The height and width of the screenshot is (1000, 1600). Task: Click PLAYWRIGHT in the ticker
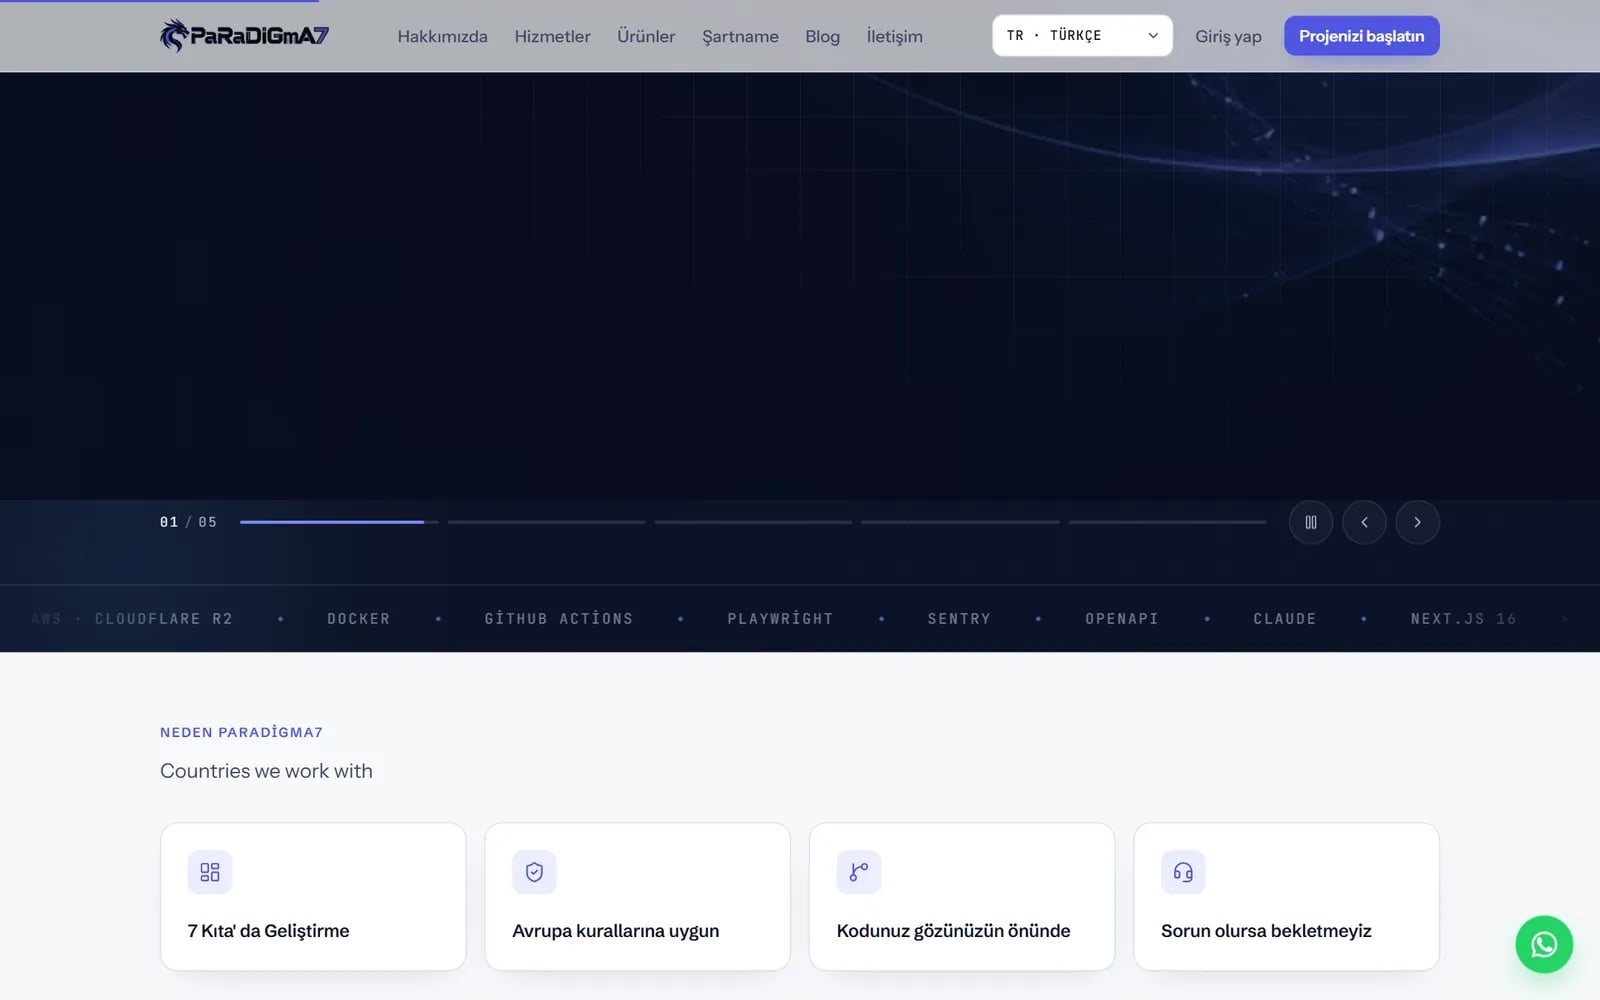coord(780,619)
